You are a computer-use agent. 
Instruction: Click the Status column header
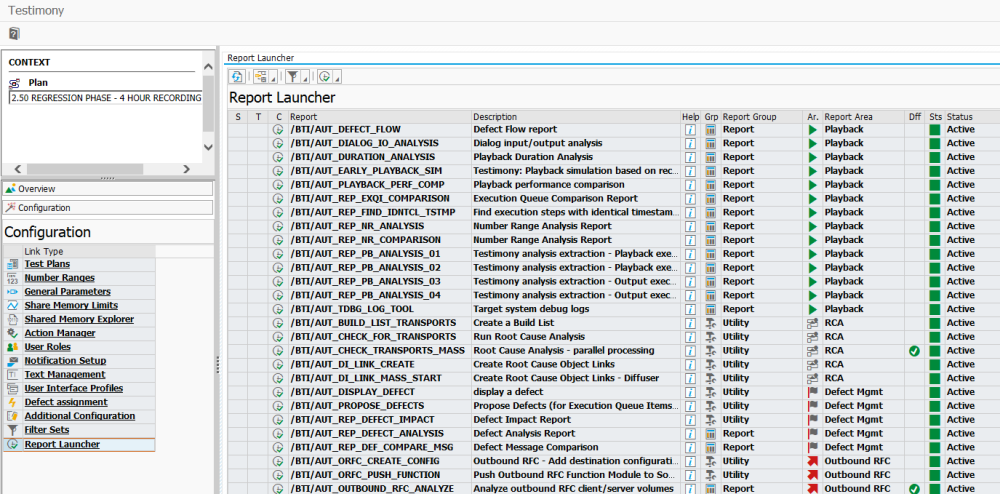click(x=972, y=117)
